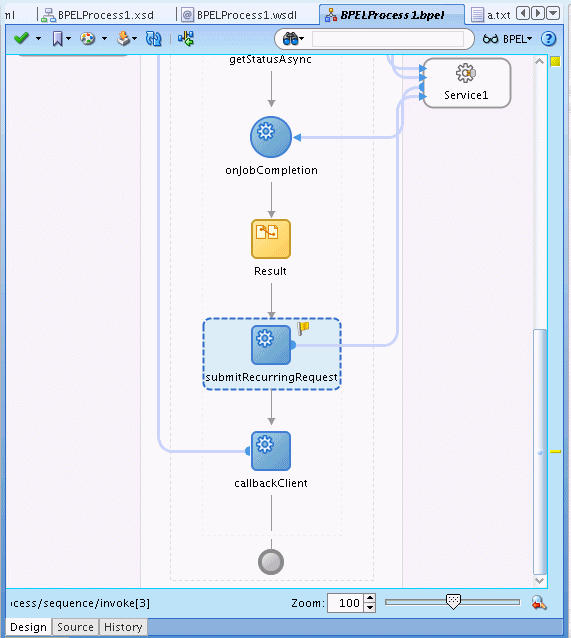Select the submitRecurringRequest invoke activity
Screen dimensions: 571x638
(271, 345)
